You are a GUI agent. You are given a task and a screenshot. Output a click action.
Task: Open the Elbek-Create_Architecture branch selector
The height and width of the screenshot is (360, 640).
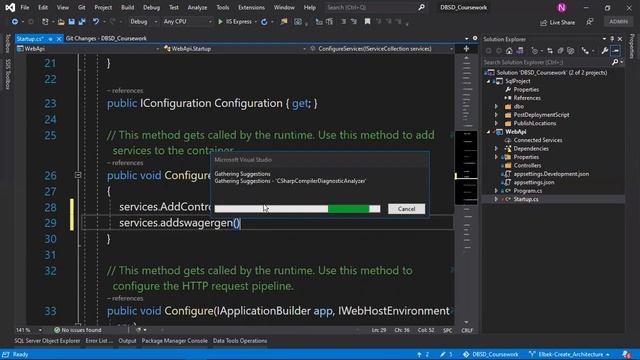(x=569, y=354)
